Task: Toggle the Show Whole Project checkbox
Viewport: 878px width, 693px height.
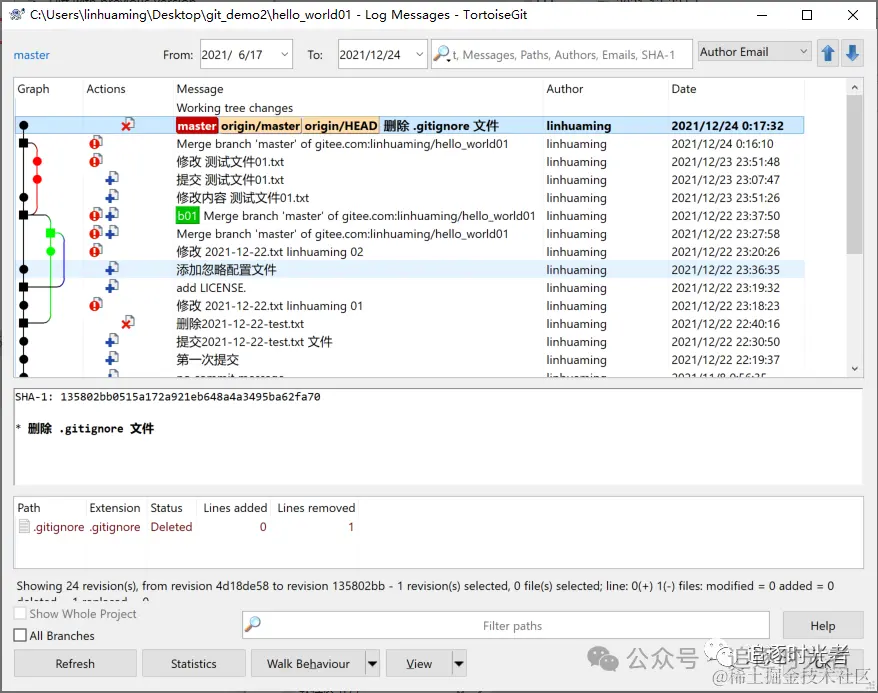Action: coord(20,614)
